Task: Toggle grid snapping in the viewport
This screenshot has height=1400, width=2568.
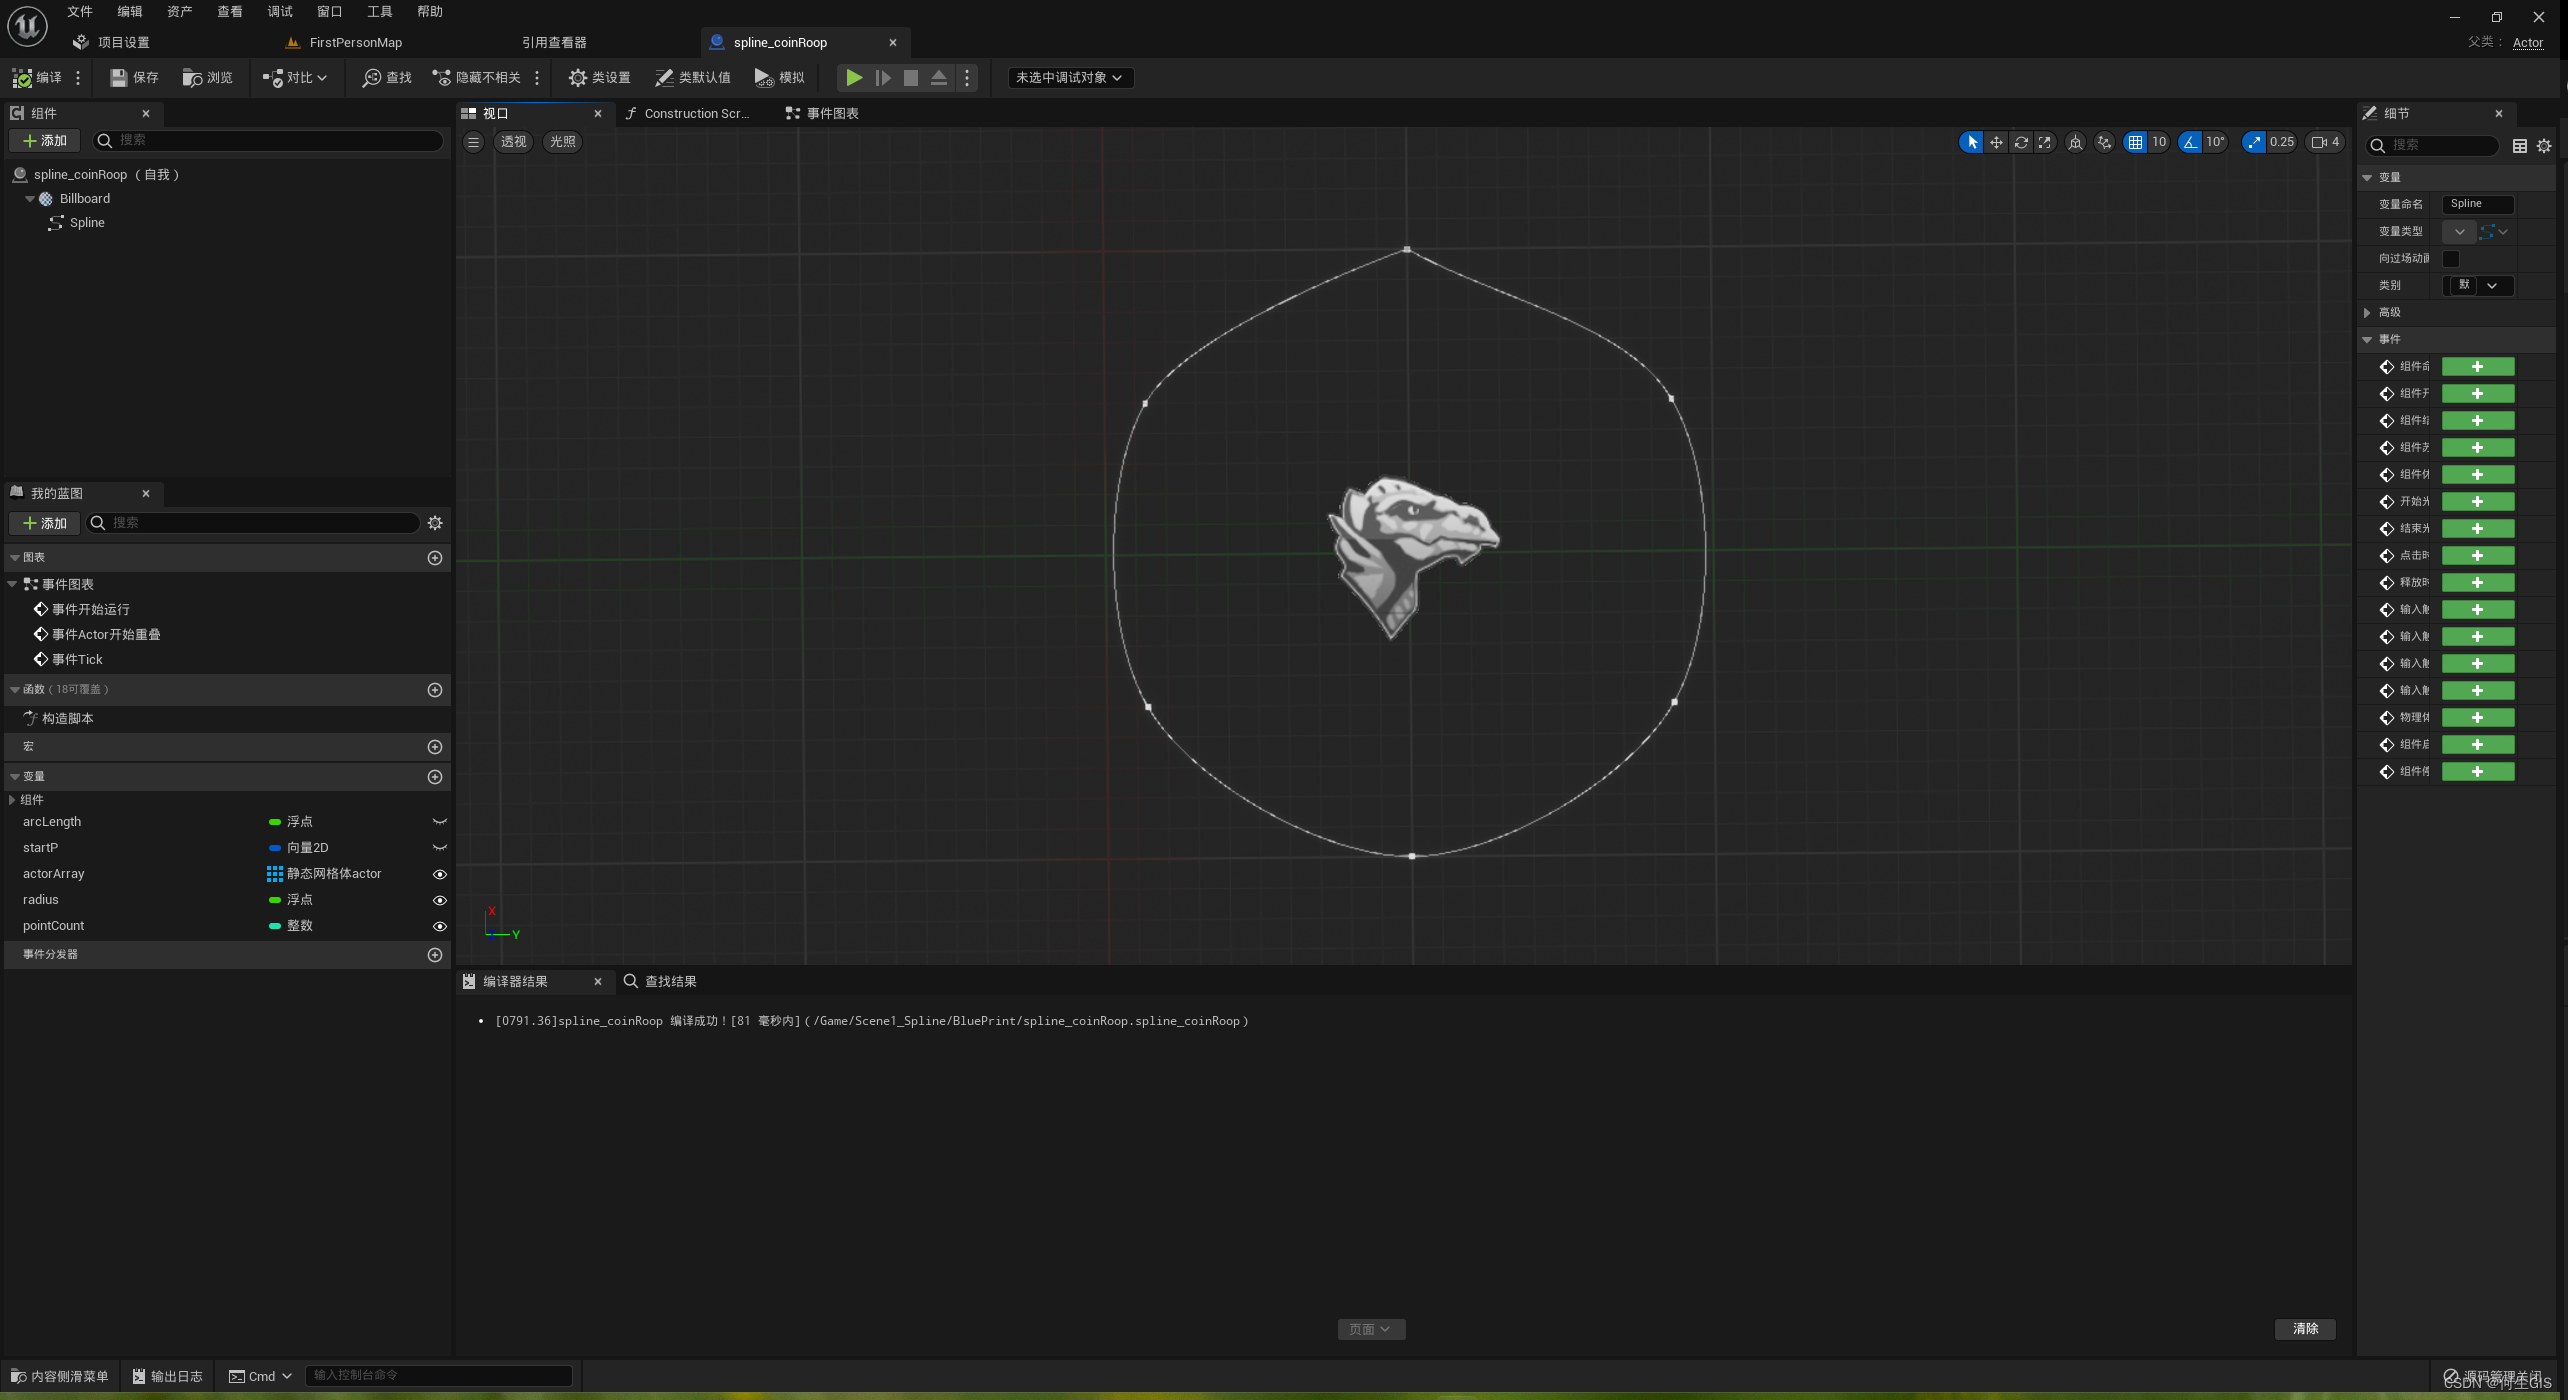Action: pyautogui.click(x=2135, y=142)
